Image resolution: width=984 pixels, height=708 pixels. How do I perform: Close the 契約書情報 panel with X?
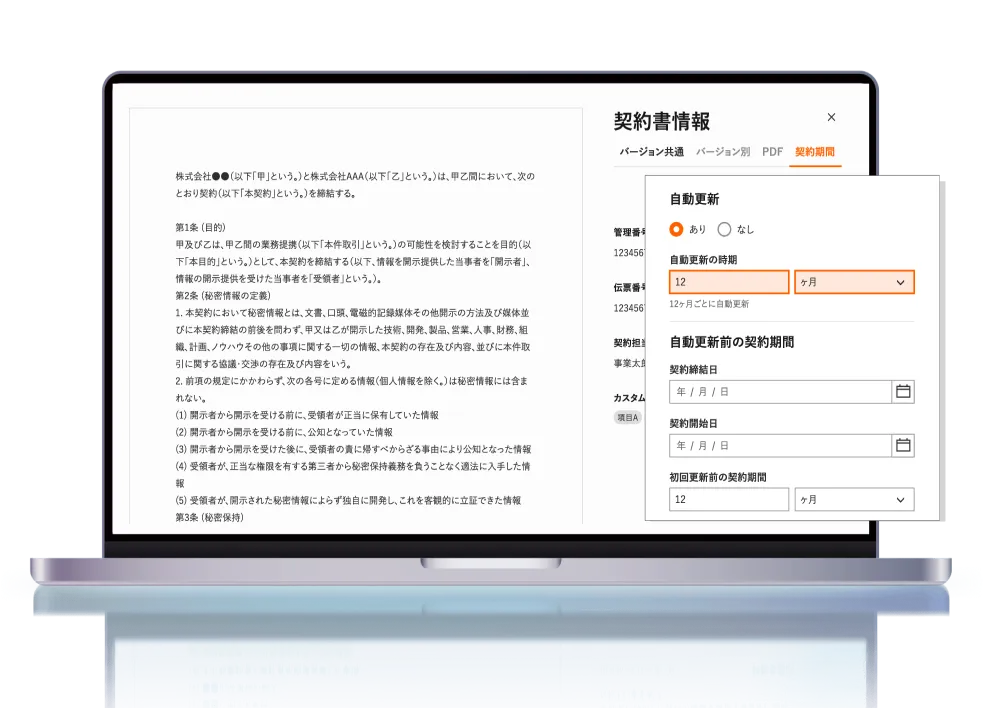831,117
